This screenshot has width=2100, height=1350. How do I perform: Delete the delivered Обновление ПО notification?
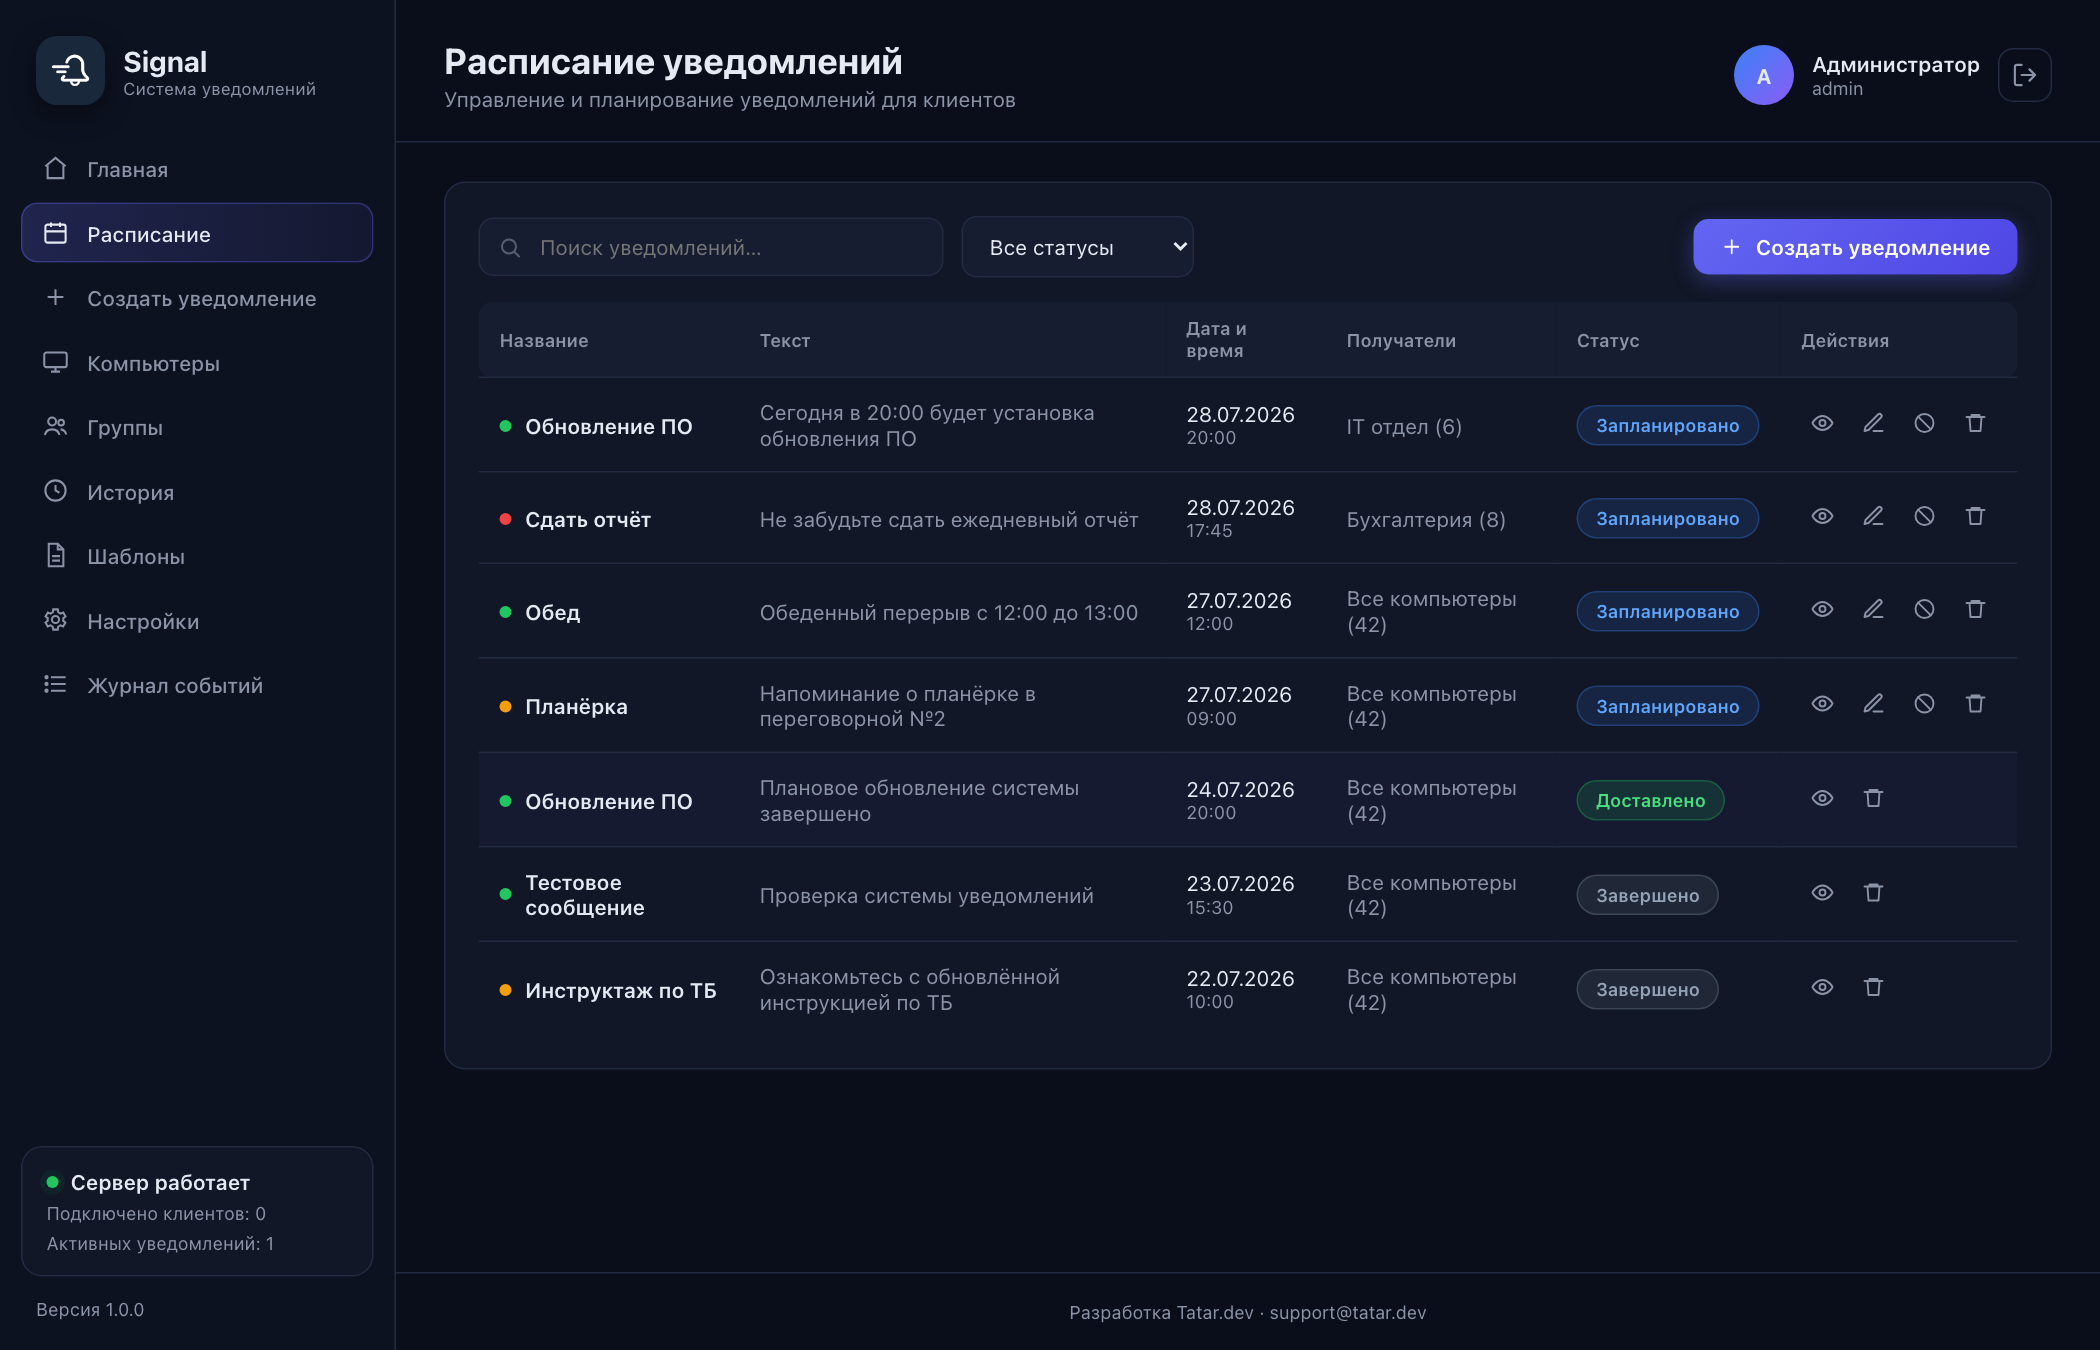pos(1873,798)
